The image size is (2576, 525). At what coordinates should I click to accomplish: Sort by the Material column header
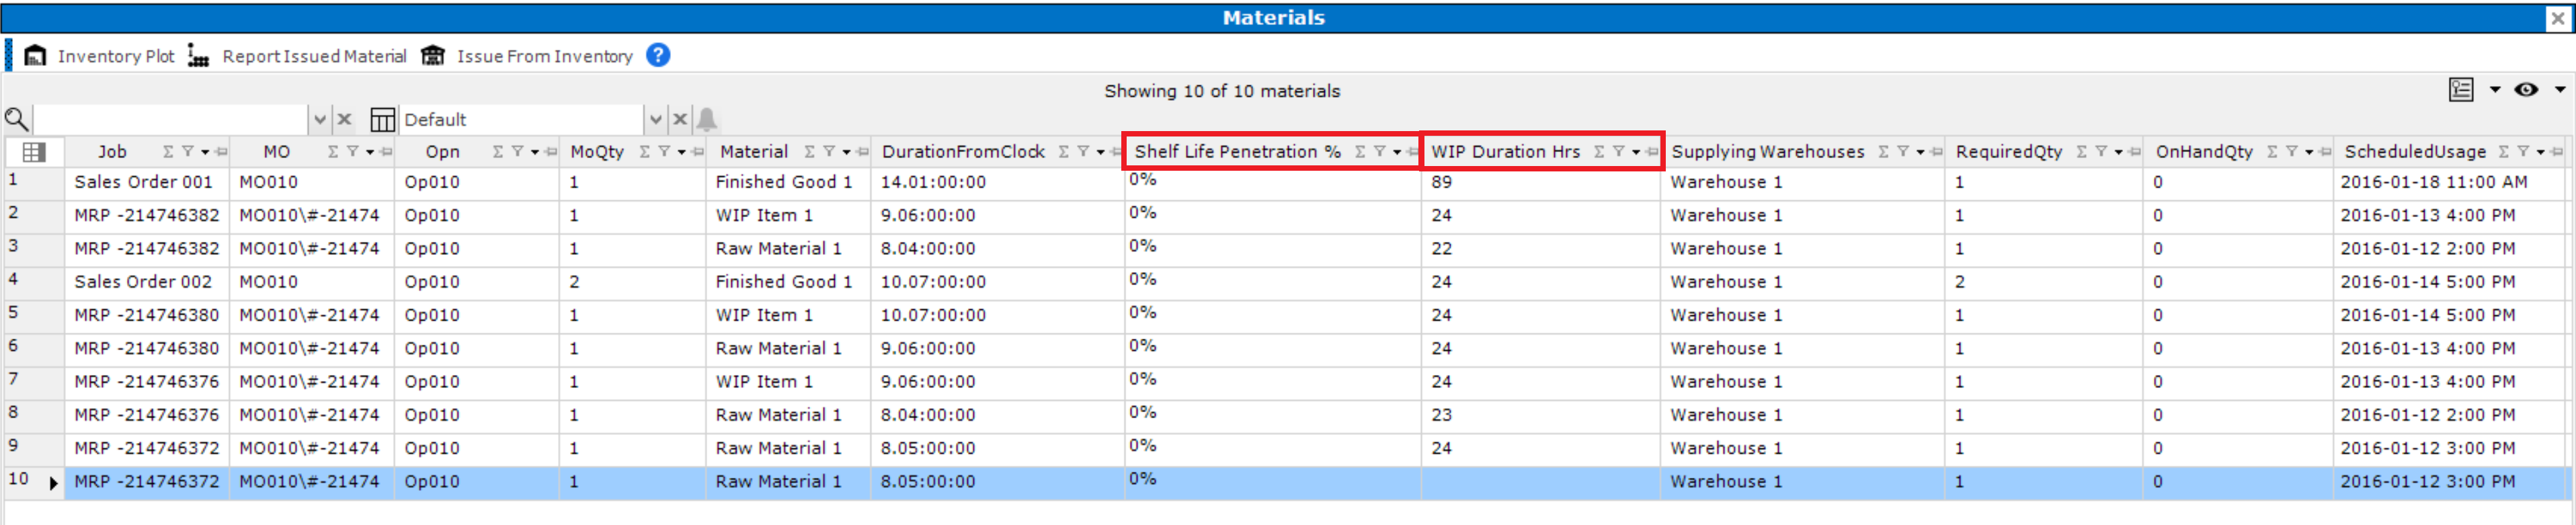coord(754,152)
